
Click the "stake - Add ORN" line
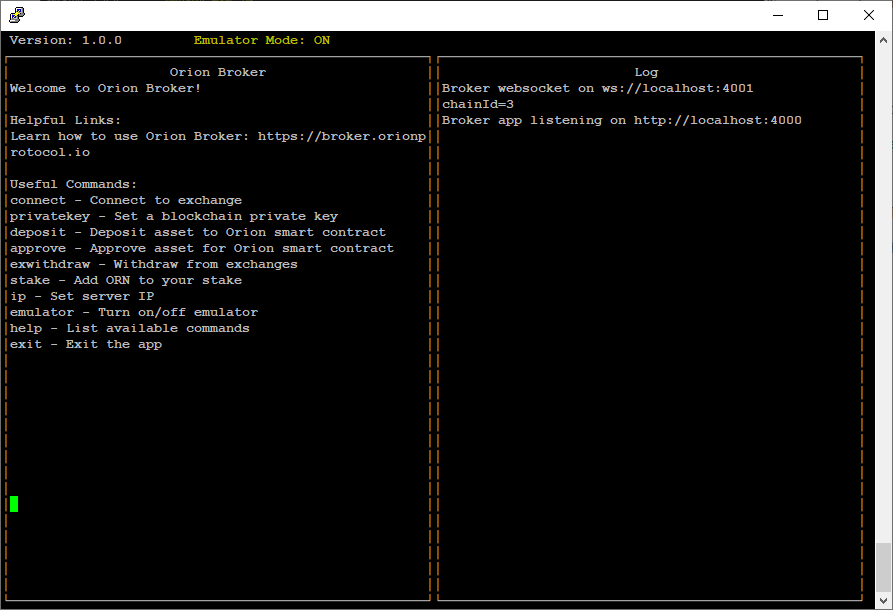tap(126, 280)
